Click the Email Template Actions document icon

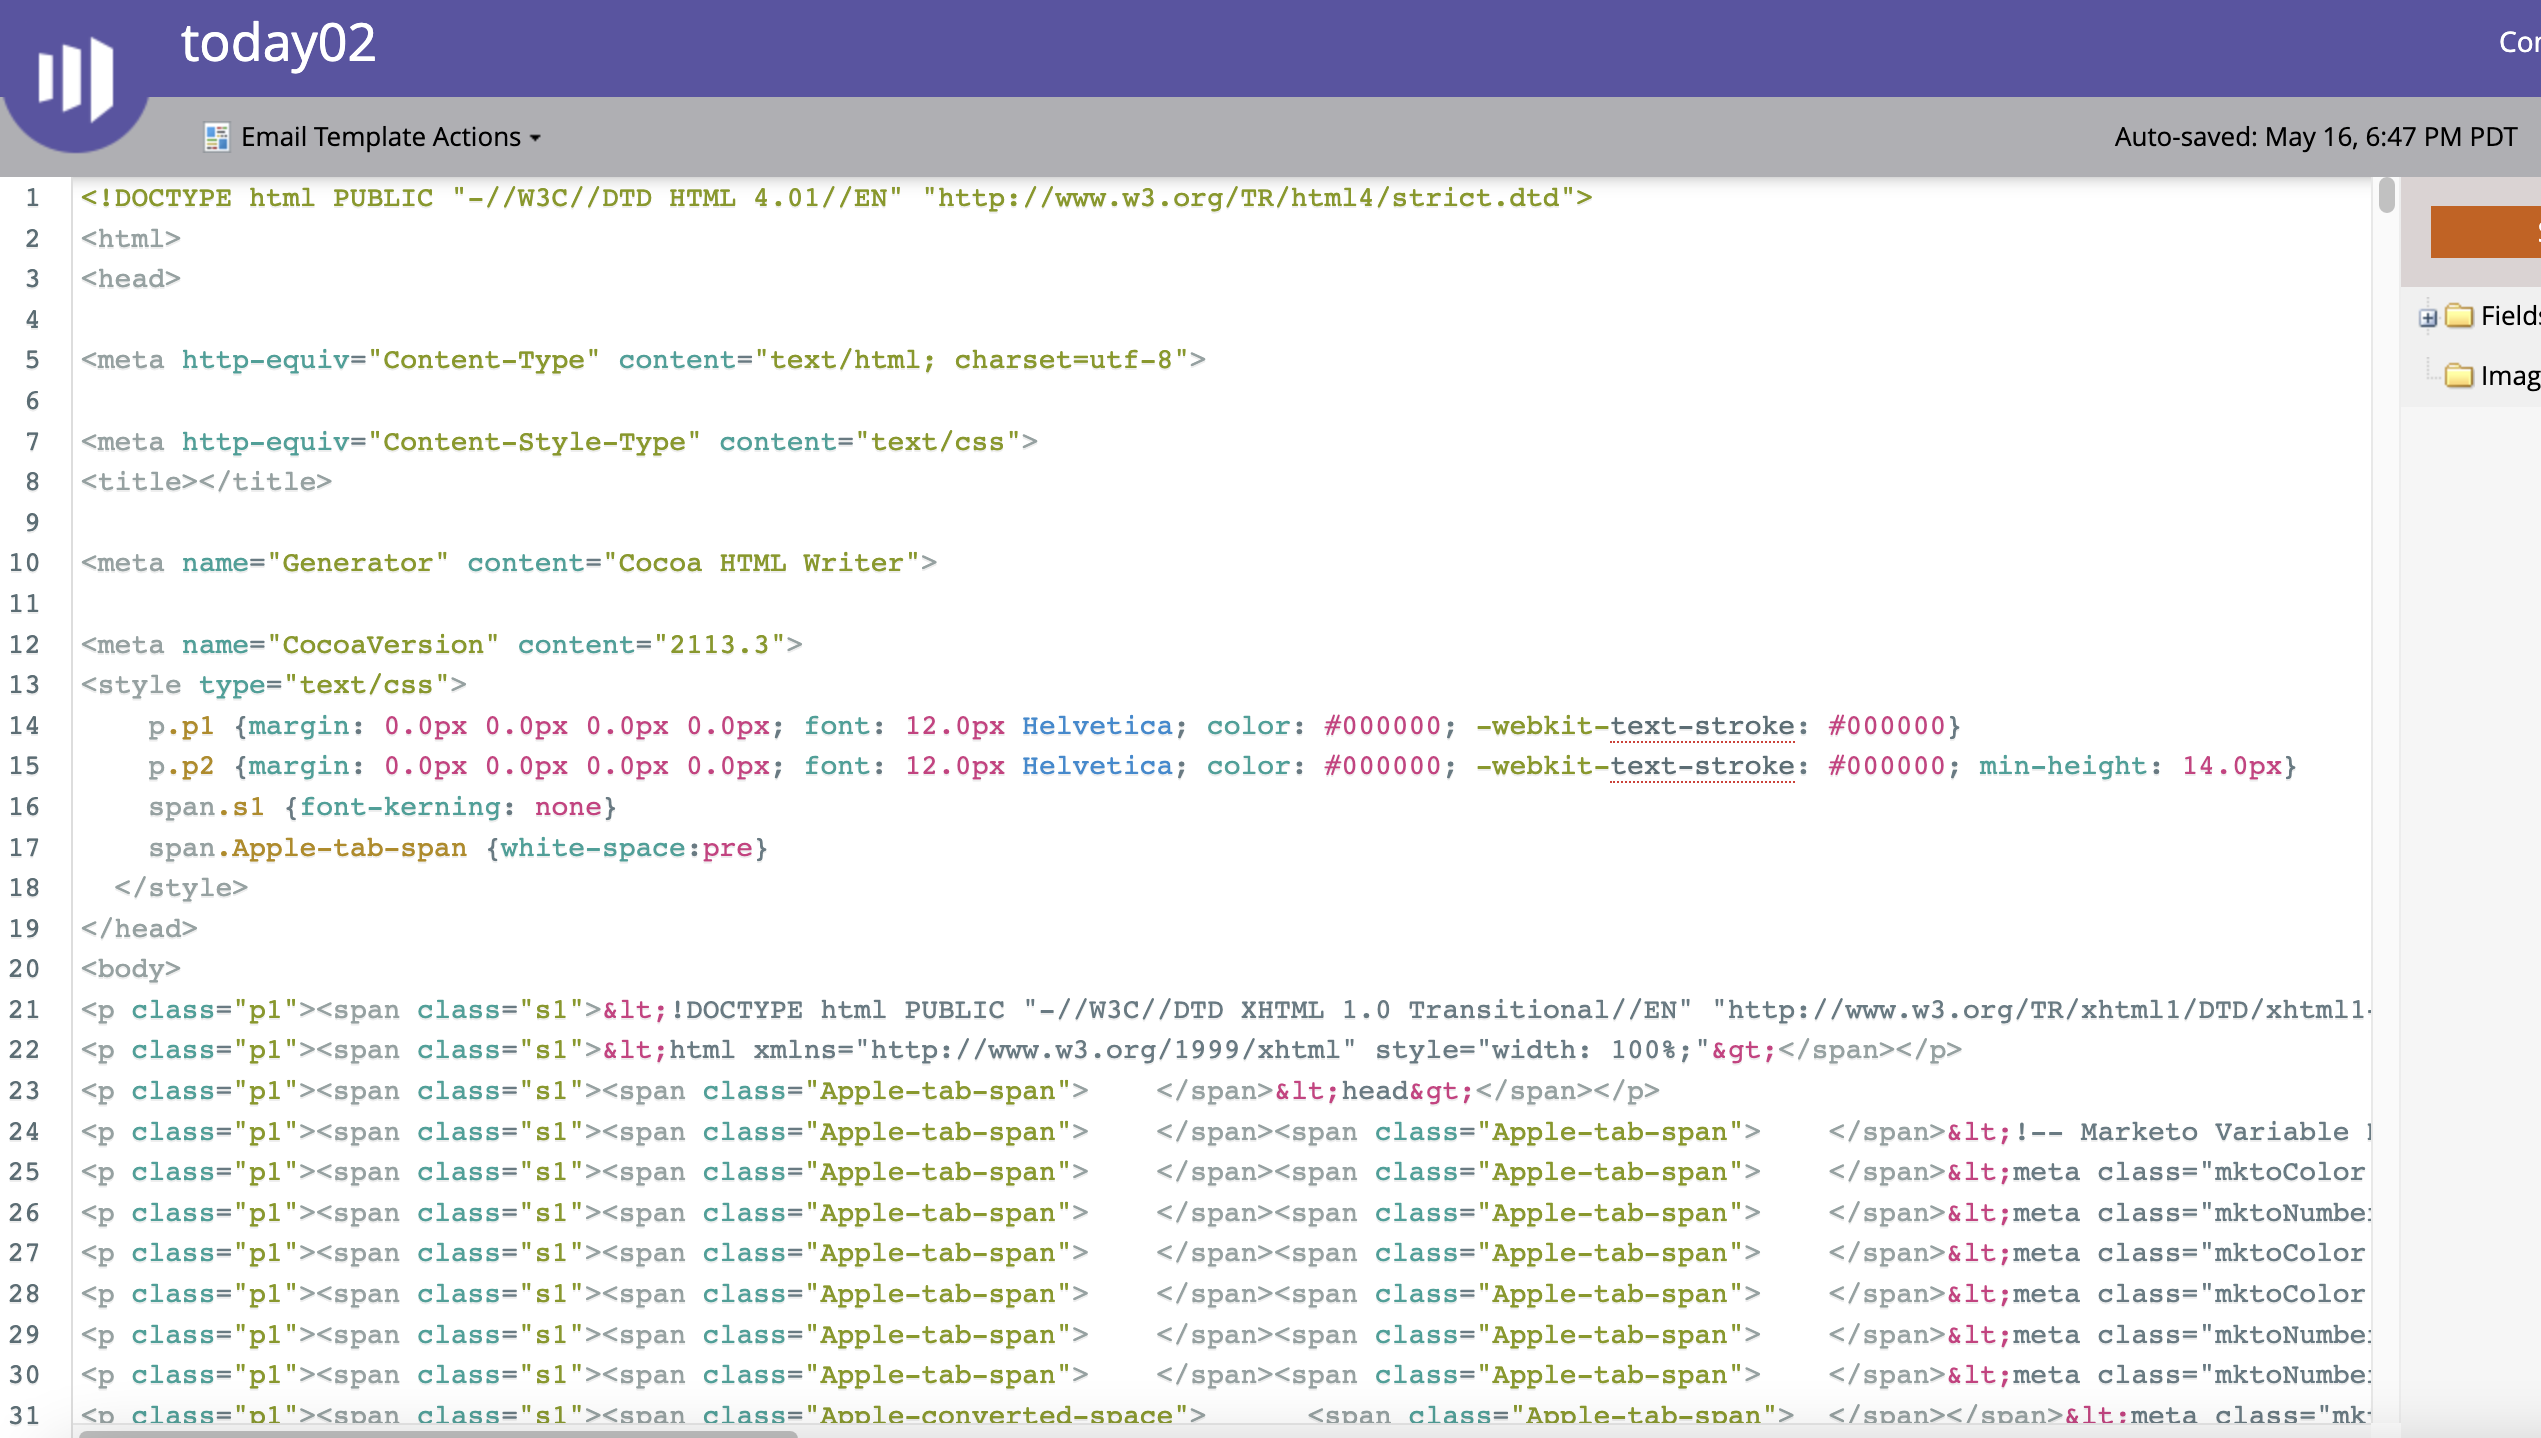(215, 136)
